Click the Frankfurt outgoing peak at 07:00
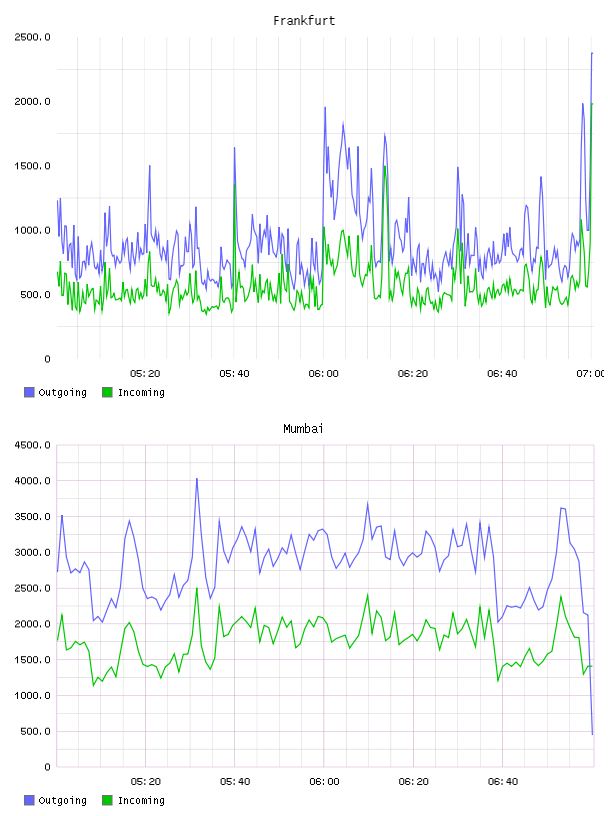Viewport: 608px width, 816px height. [x=592, y=53]
